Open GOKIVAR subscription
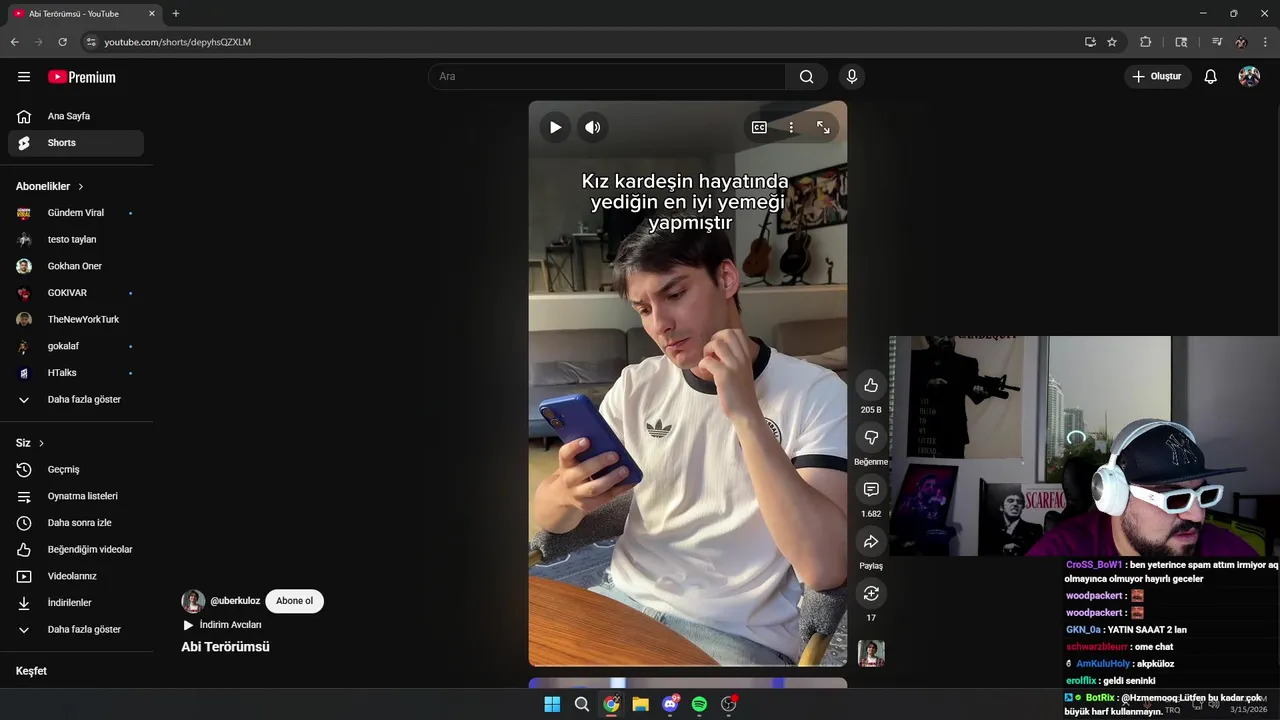Image resolution: width=1280 pixels, height=720 pixels. [x=76, y=293]
